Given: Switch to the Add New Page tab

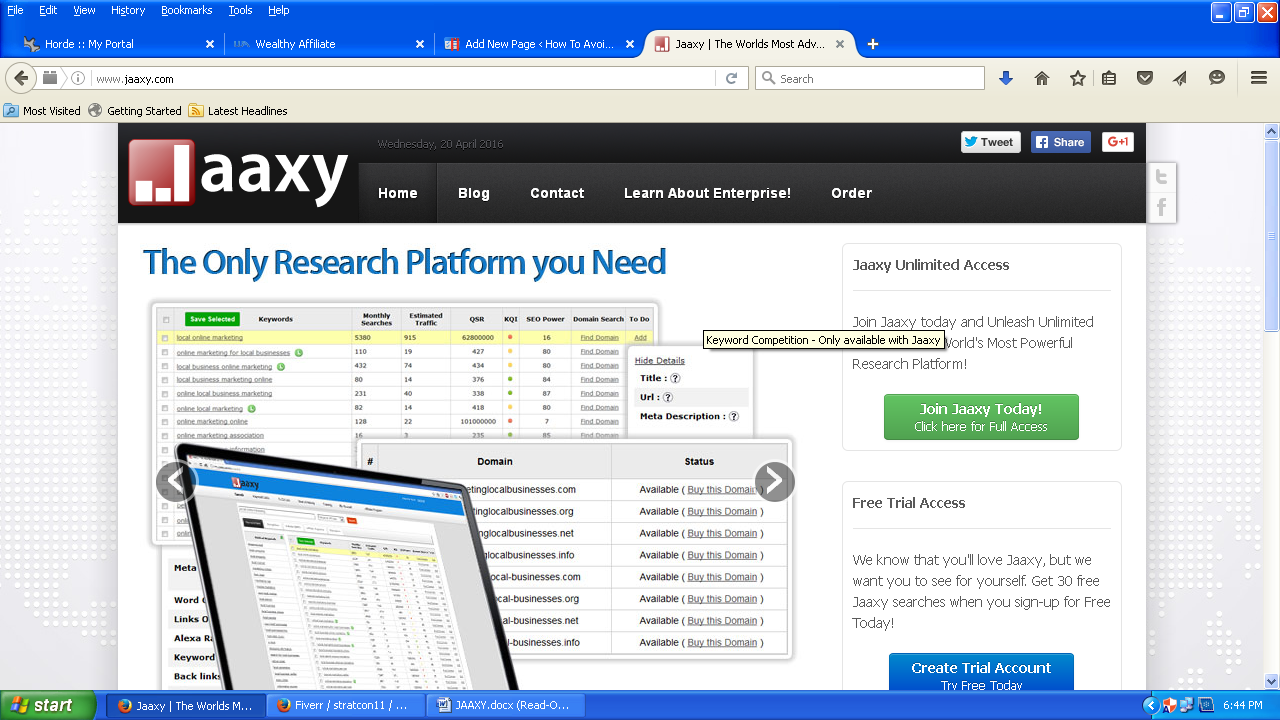Looking at the screenshot, I should point(538,44).
